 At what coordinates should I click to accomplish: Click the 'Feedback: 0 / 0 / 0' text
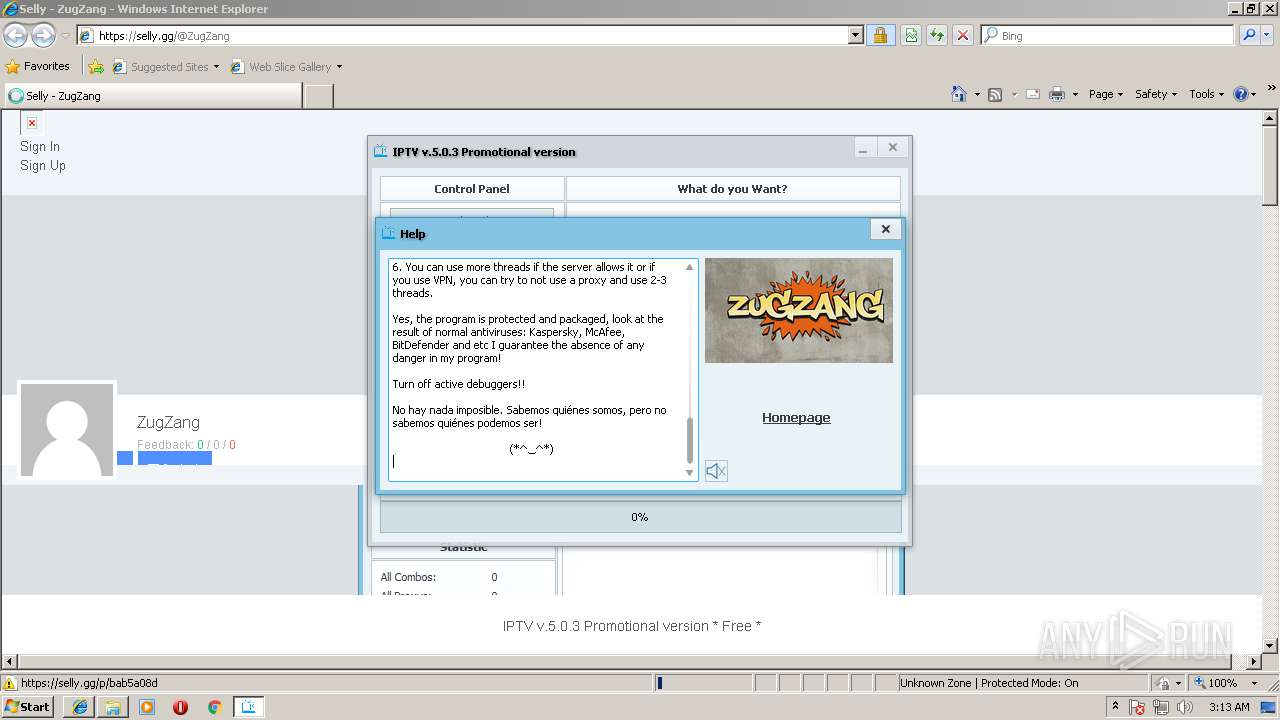pos(186,445)
